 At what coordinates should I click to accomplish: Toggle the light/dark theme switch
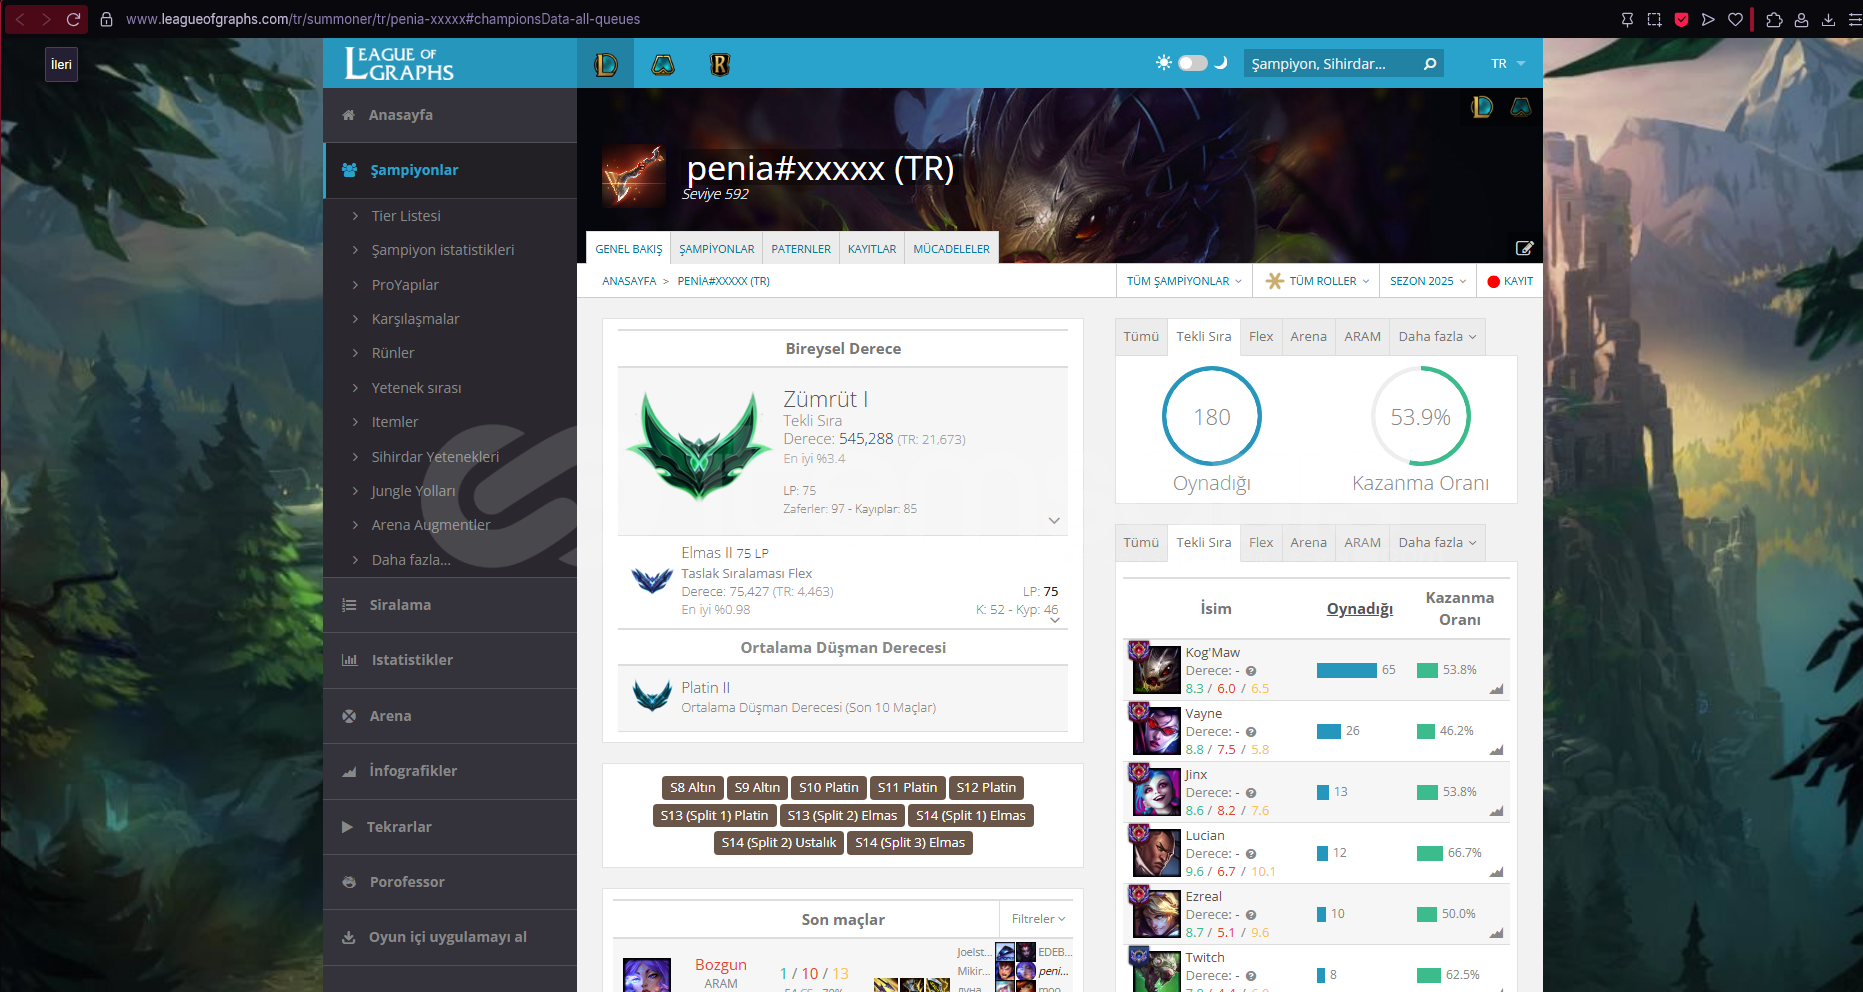pos(1192,63)
